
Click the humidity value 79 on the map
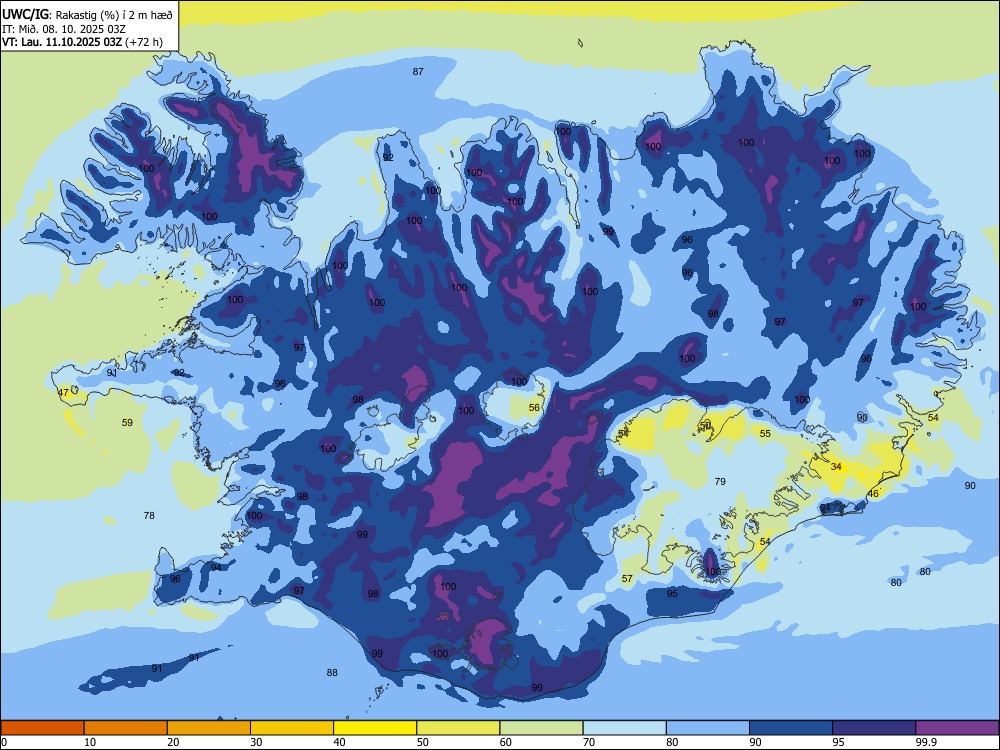pos(720,482)
